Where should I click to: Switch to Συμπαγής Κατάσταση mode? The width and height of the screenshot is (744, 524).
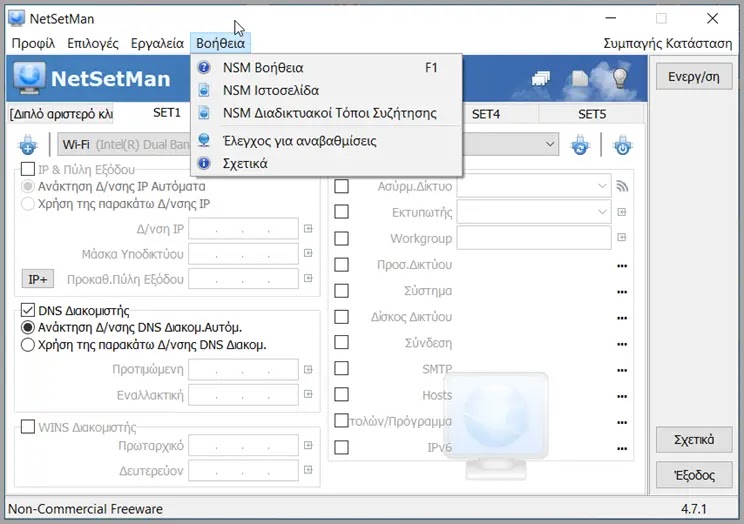click(x=667, y=43)
